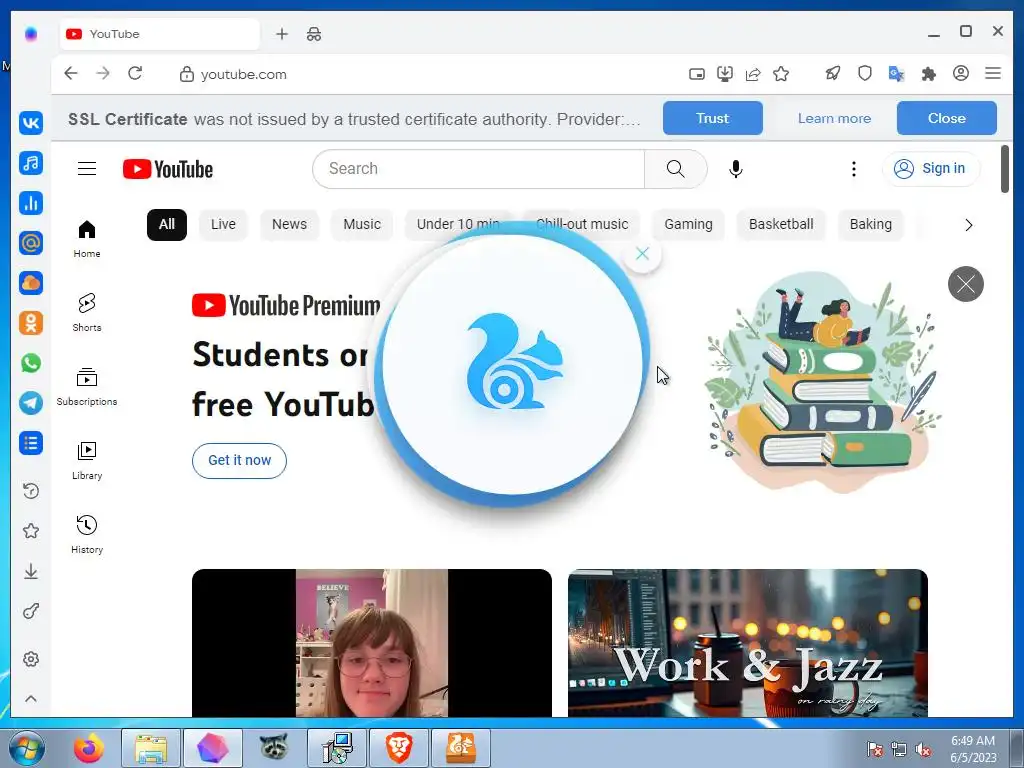This screenshot has height=768, width=1024.
Task: Close the SSL certificate warning bar
Action: coord(946,118)
